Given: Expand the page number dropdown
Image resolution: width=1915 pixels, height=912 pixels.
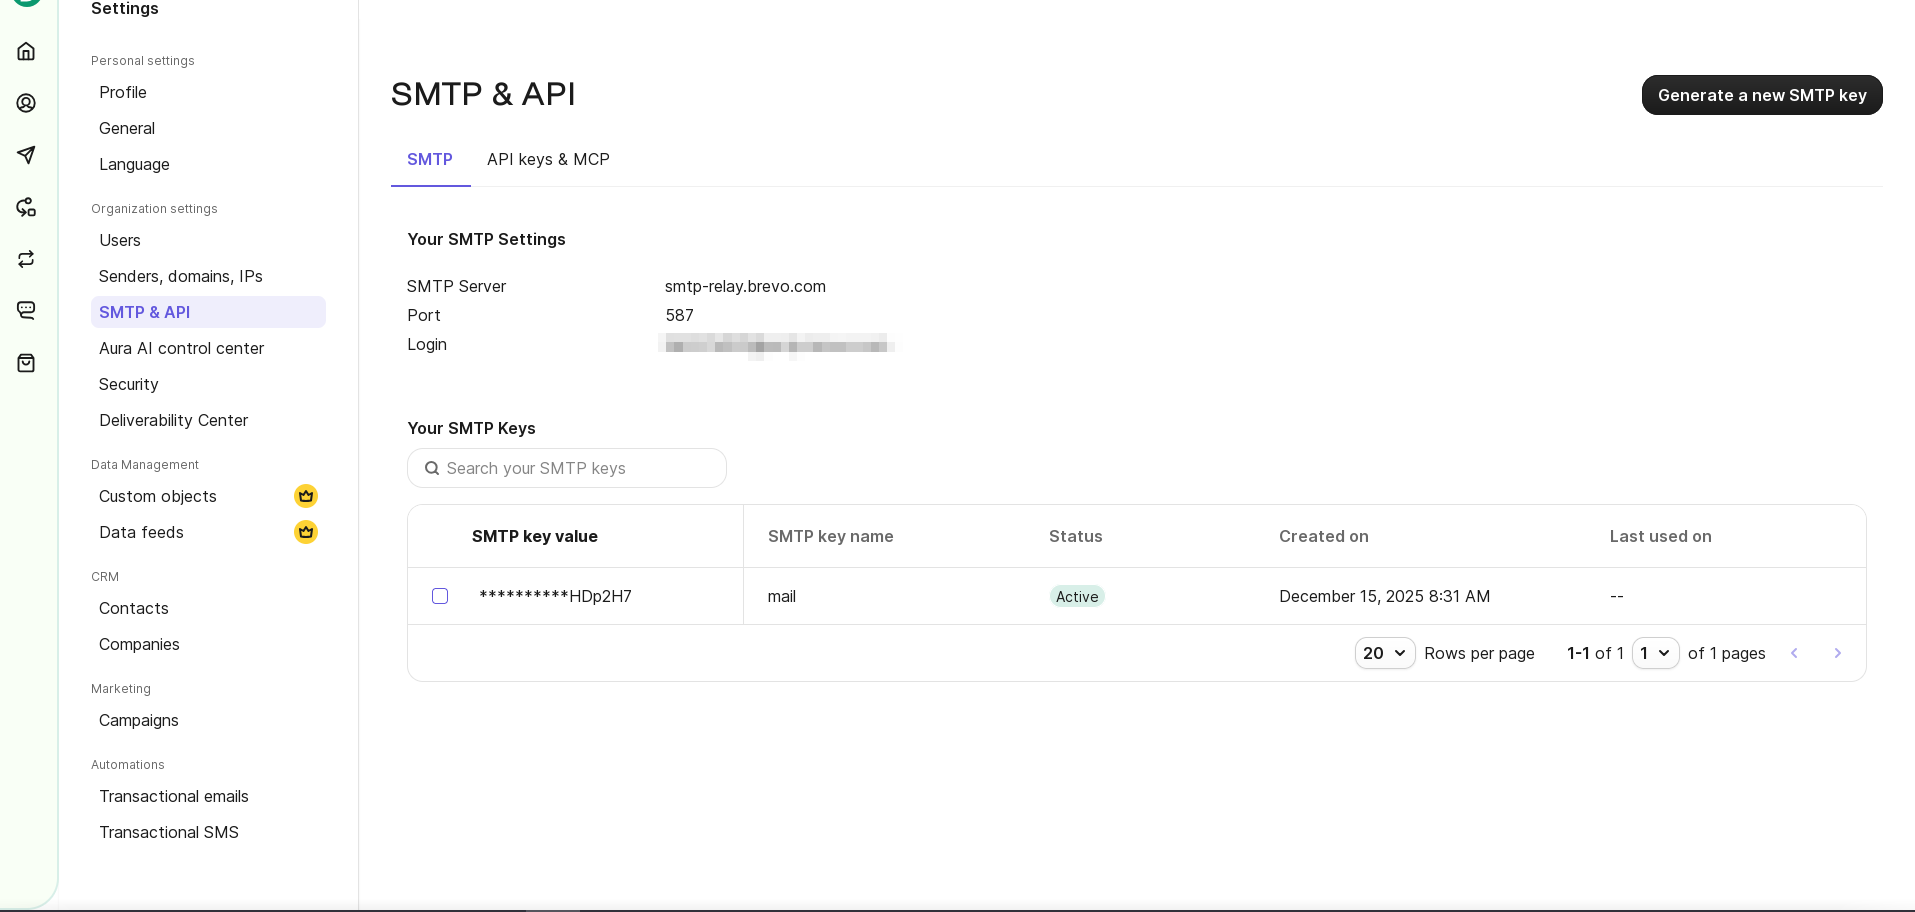Looking at the screenshot, I should (1655, 653).
